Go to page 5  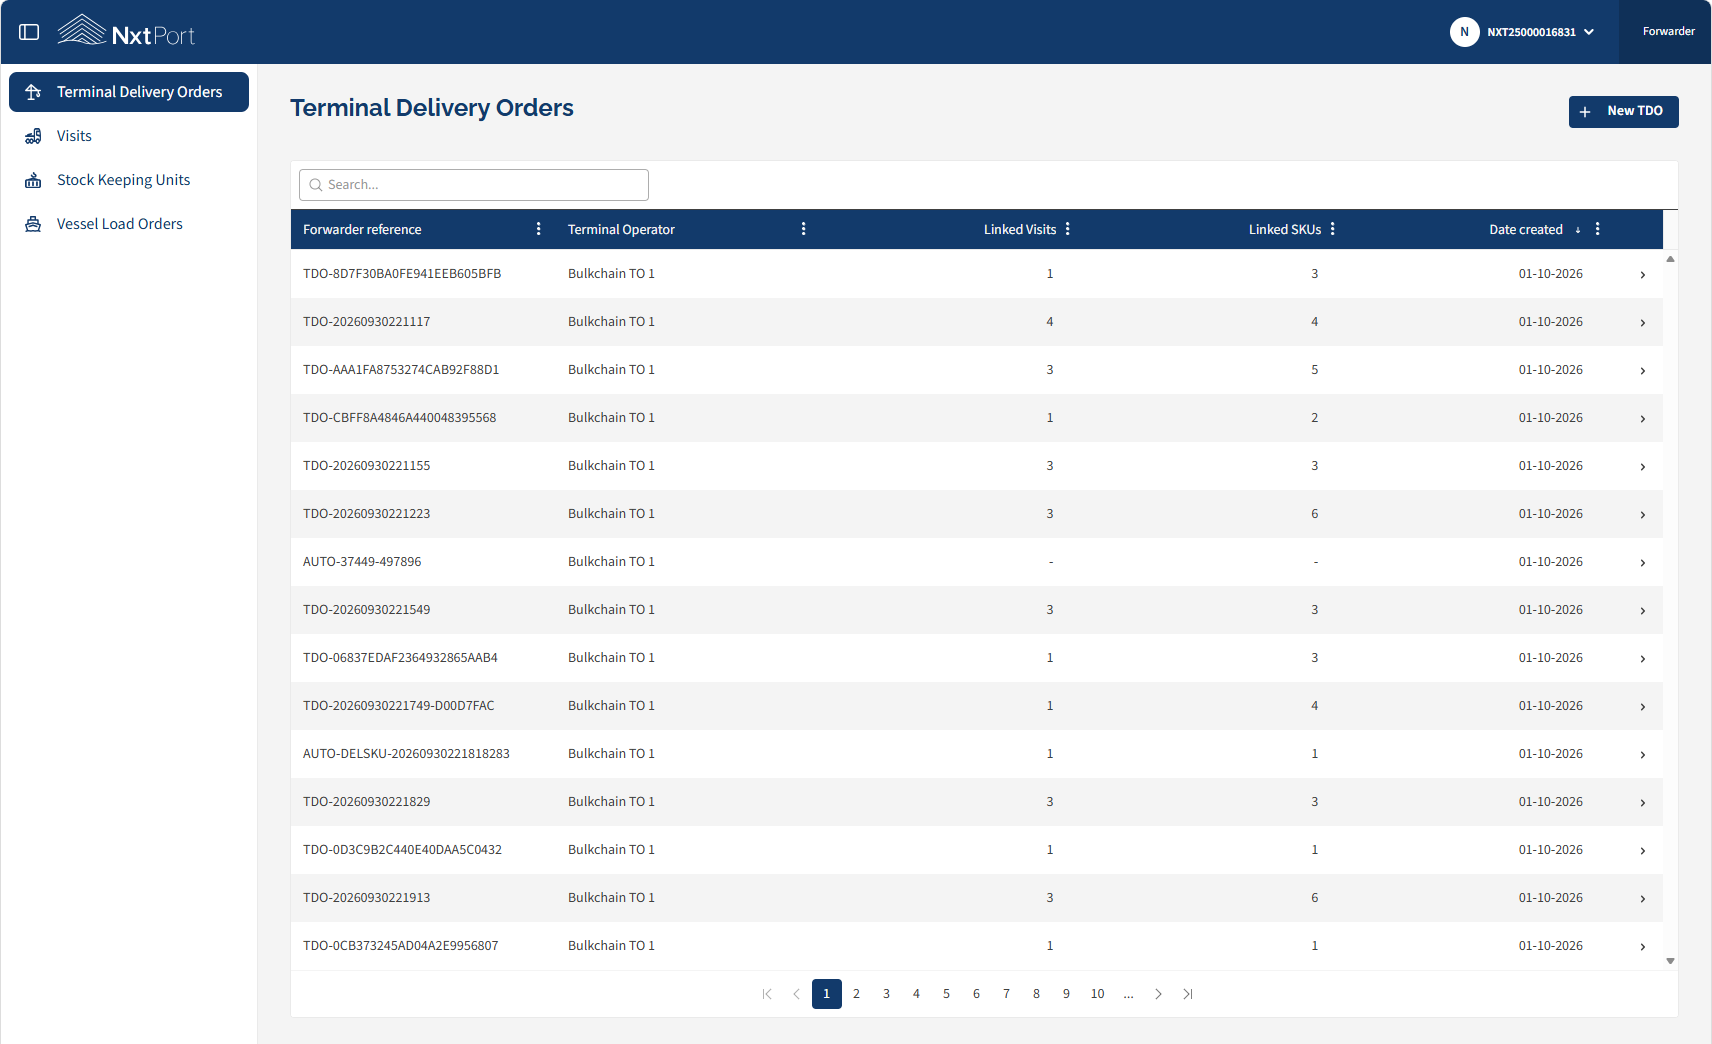pyautogui.click(x=946, y=994)
